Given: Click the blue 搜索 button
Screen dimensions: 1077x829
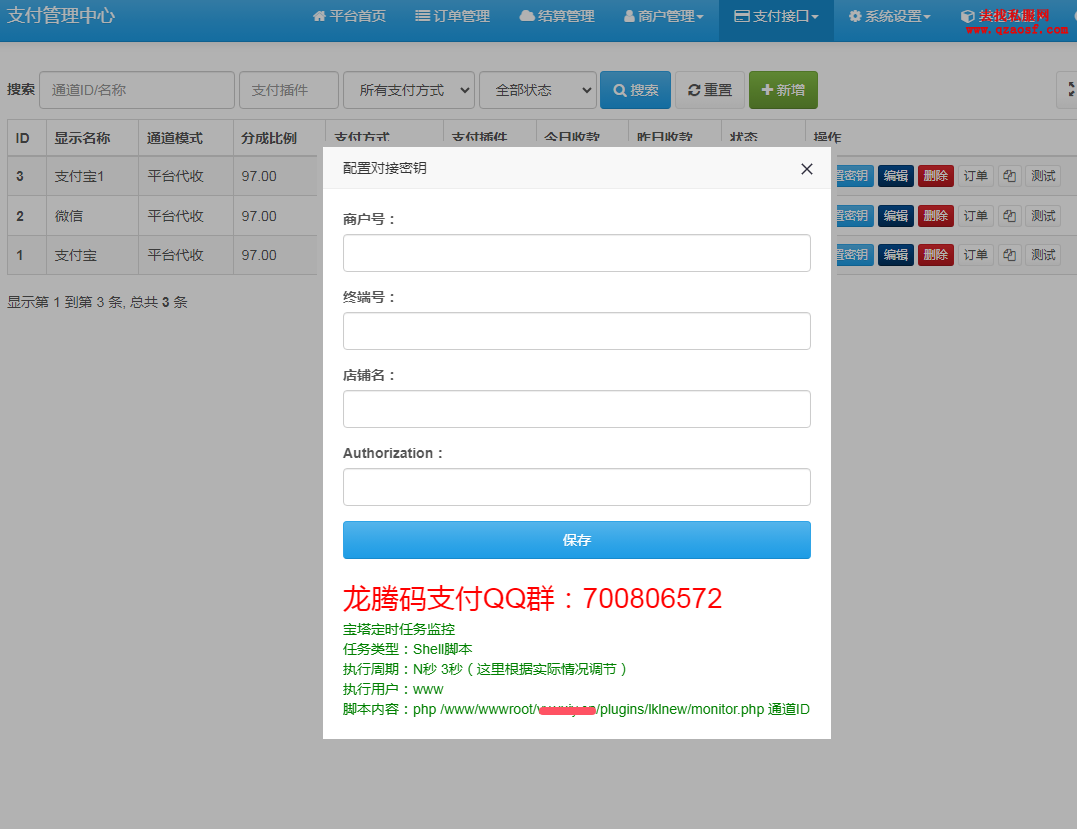Looking at the screenshot, I should (x=635, y=90).
